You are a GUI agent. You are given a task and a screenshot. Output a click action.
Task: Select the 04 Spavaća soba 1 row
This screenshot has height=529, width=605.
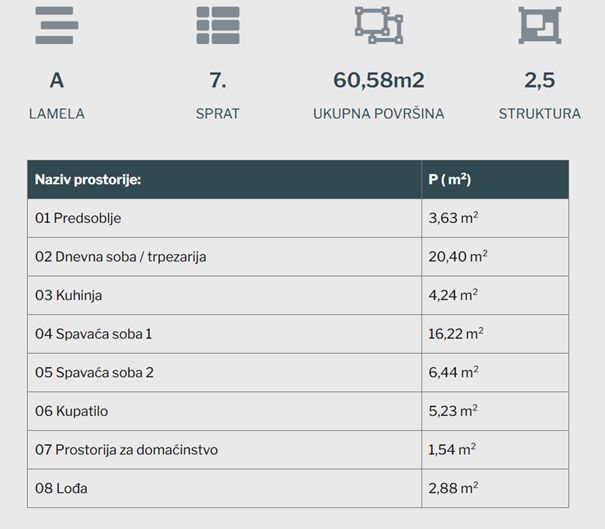click(298, 334)
